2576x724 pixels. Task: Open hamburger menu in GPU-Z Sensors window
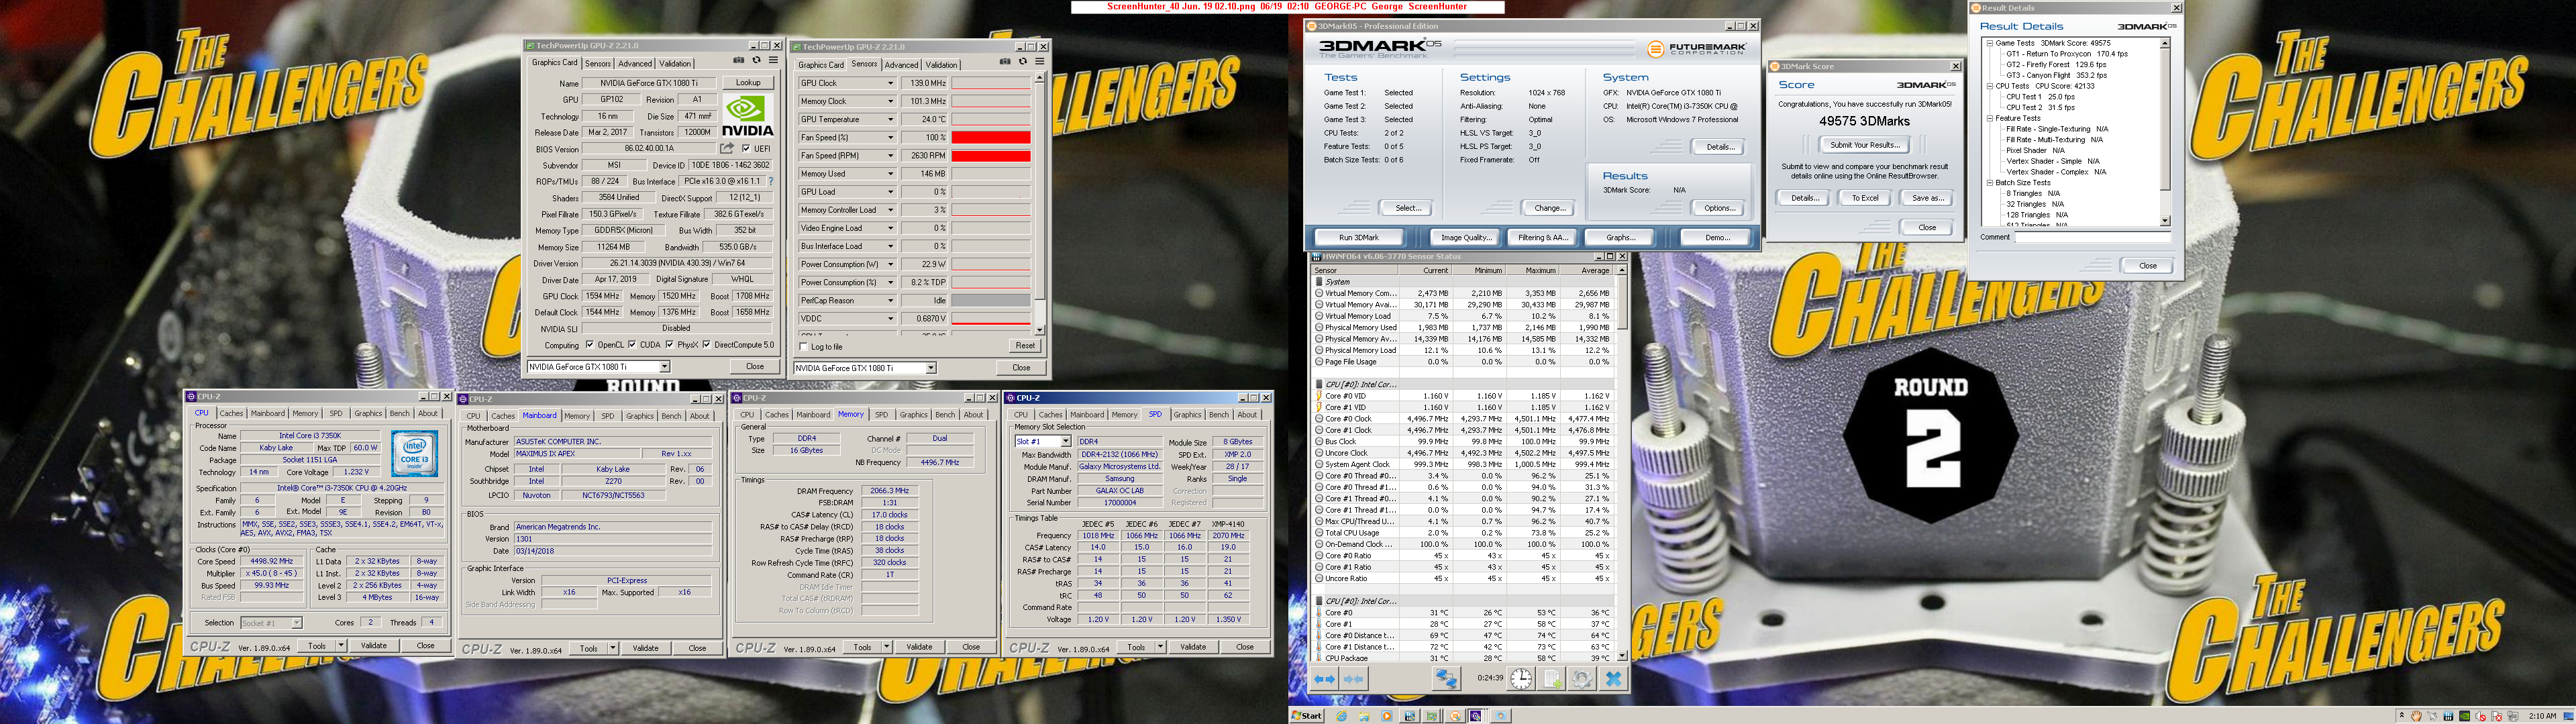coord(1039,62)
